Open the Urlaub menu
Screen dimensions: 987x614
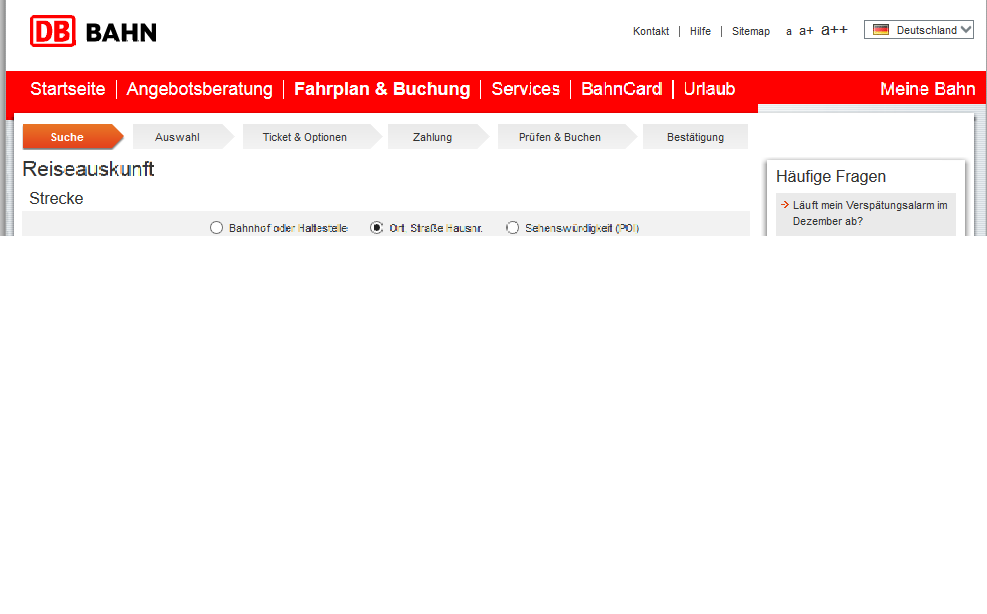click(709, 89)
